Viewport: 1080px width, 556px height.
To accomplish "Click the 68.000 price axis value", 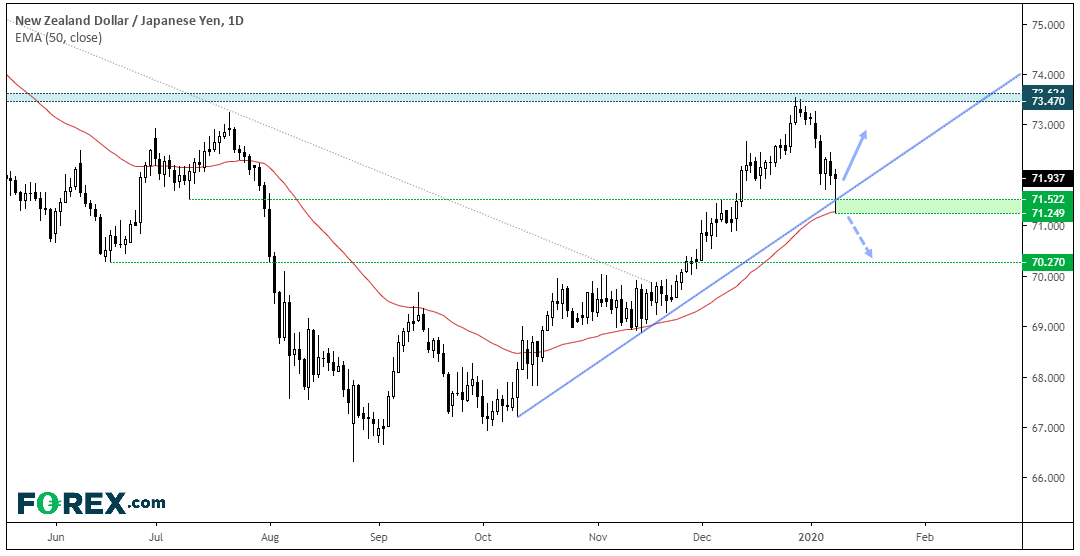I will (1048, 378).
